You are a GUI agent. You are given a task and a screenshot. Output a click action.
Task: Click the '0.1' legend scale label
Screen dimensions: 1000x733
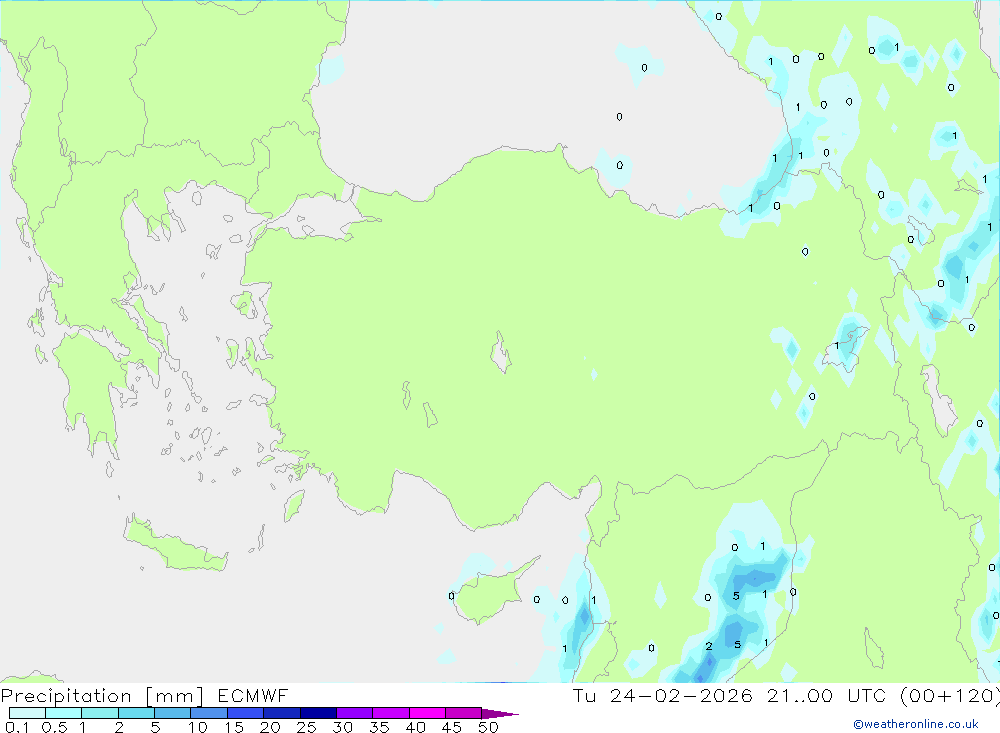click(17, 727)
